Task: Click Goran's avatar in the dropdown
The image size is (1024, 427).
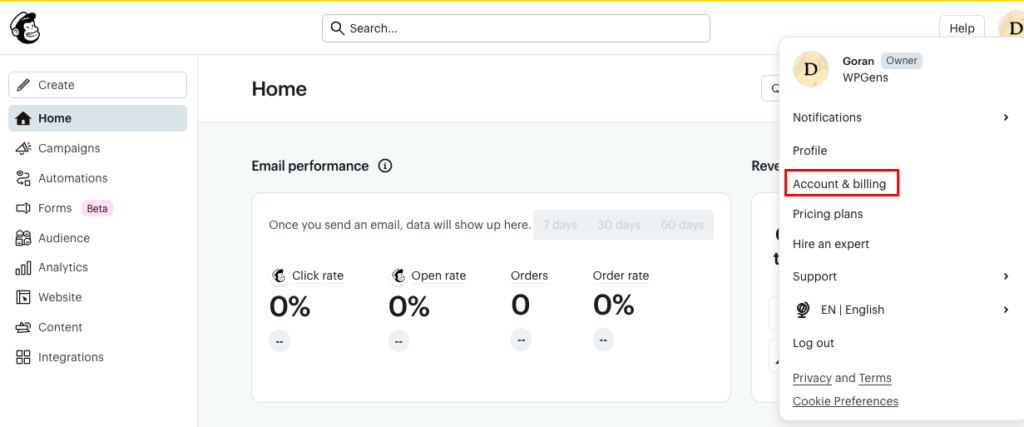Action: click(810, 69)
